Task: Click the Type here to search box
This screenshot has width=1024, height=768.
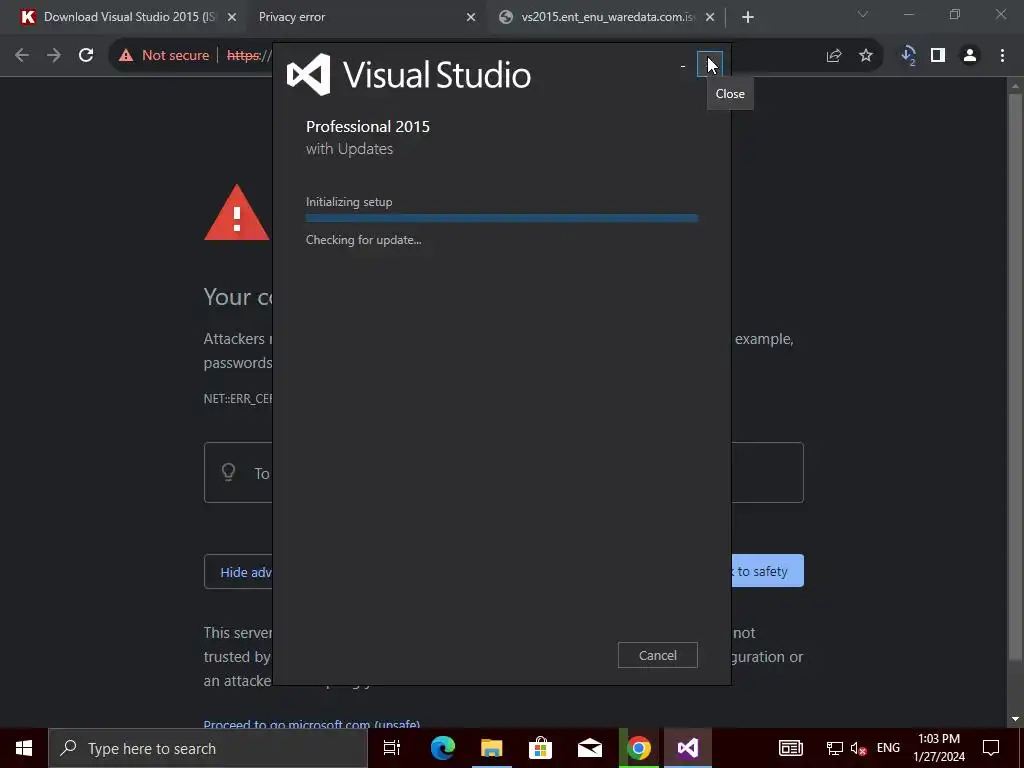Action: click(208, 748)
